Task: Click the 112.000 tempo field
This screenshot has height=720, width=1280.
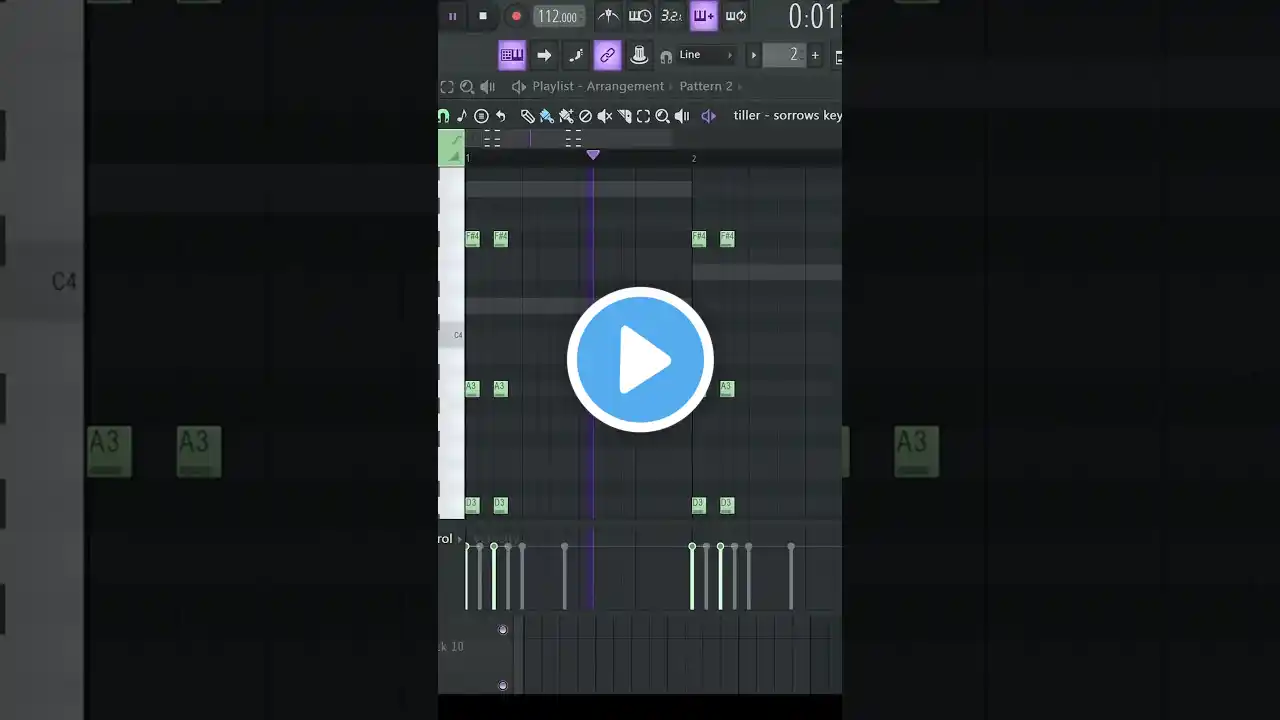Action: click(x=557, y=16)
